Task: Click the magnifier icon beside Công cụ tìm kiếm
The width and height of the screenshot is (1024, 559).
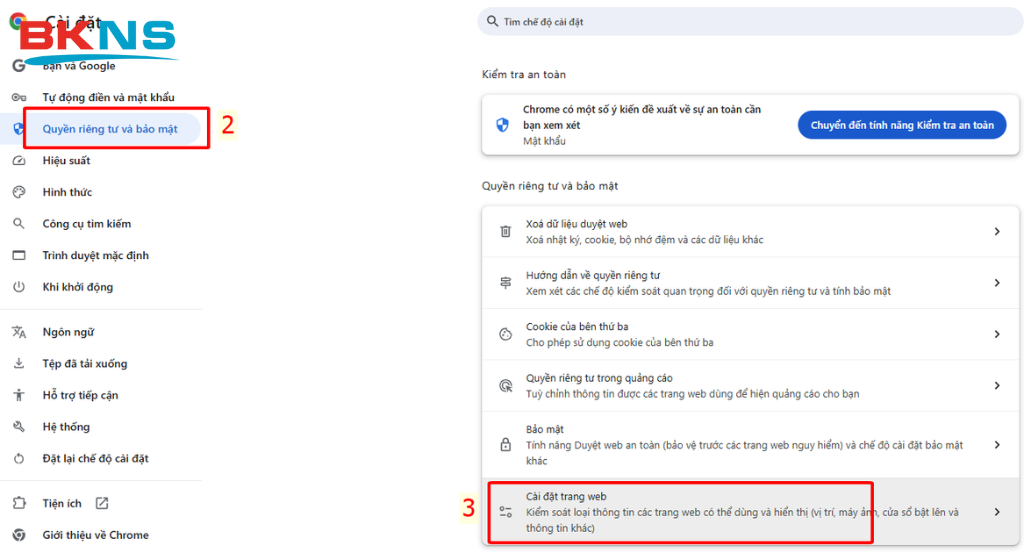Action: tap(19, 223)
